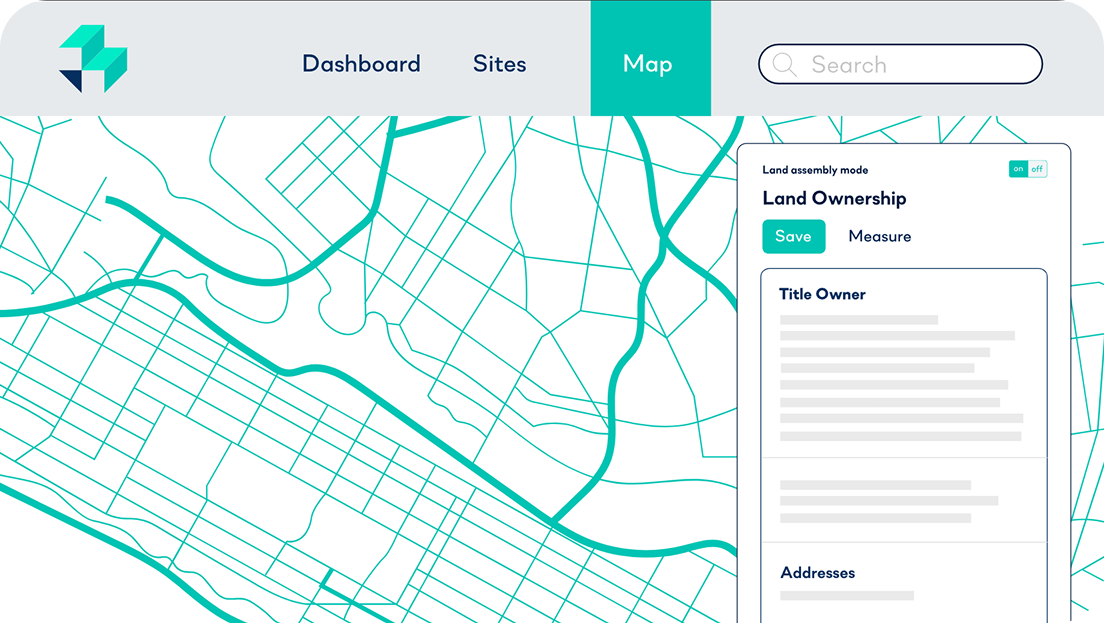Go to the Sites page
1104x624 pixels.
pos(499,64)
